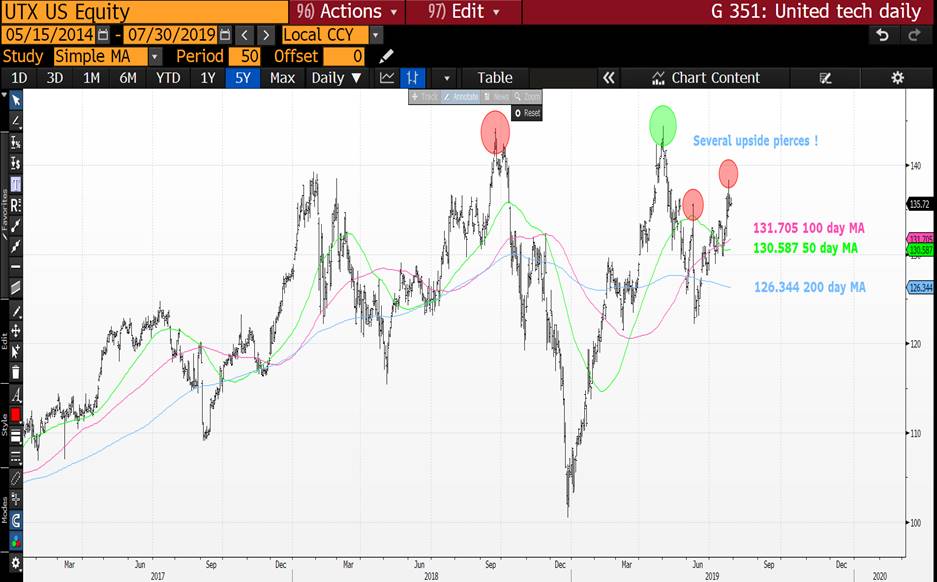This screenshot has width=937, height=582.
Task: Click the edit note icon near Chart Content
Action: click(826, 78)
